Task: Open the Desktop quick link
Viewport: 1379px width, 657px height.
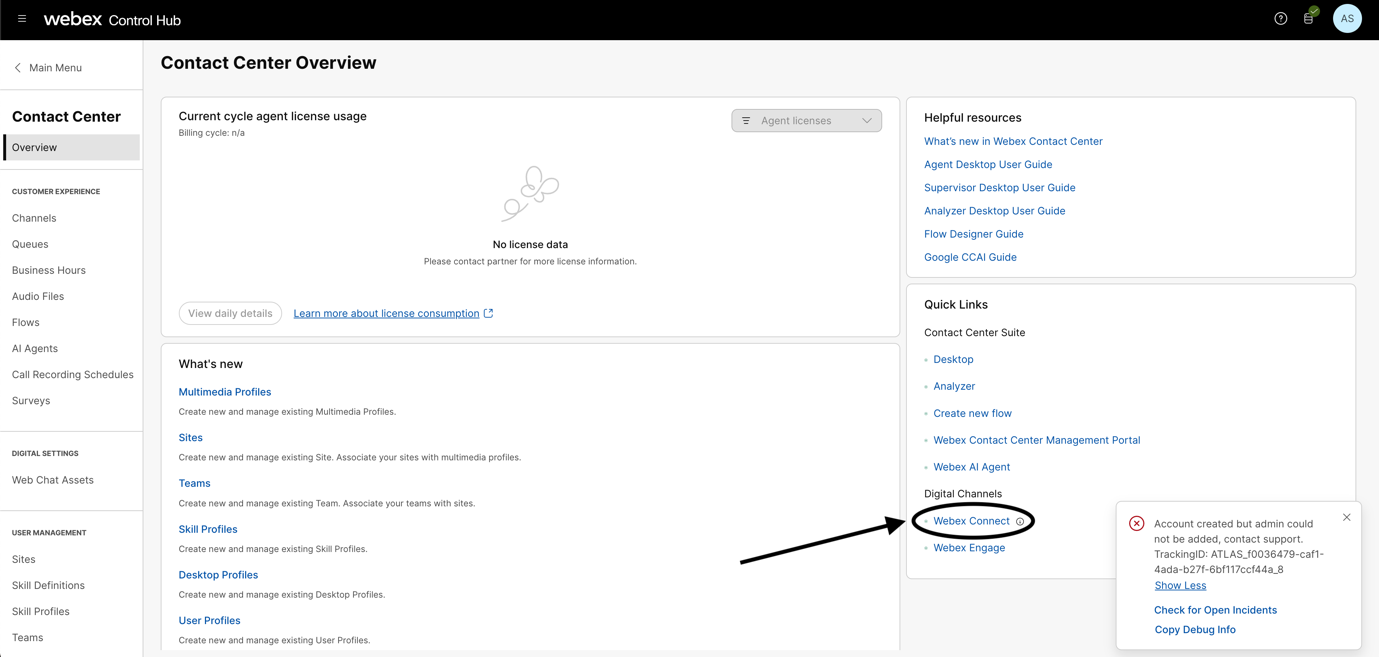Action: coord(953,359)
